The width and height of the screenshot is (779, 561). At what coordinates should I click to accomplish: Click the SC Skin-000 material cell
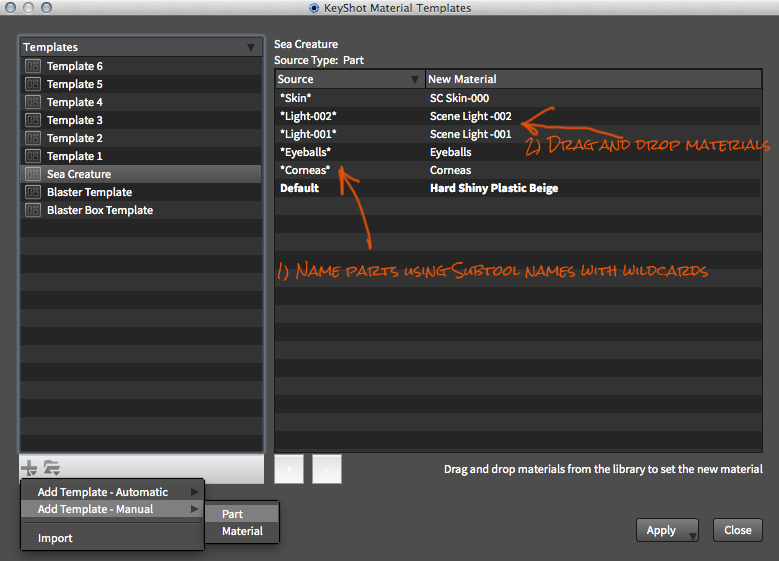(460, 98)
